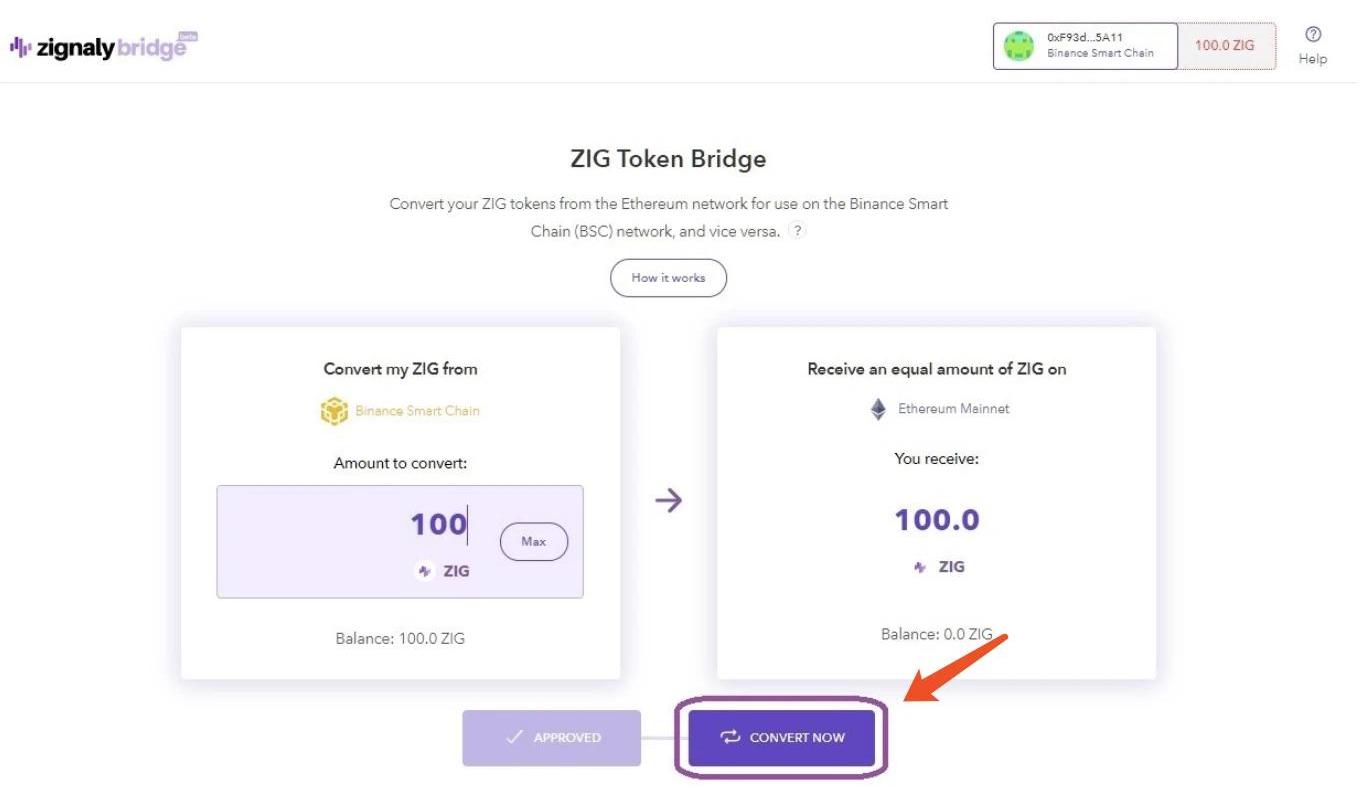Click the 100.0 ZIG balance badge

coord(1225,46)
